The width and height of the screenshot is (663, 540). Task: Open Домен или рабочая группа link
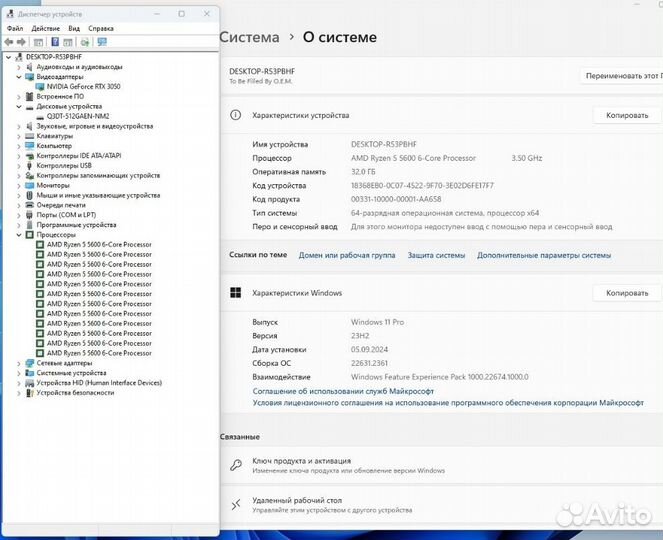[x=347, y=255]
